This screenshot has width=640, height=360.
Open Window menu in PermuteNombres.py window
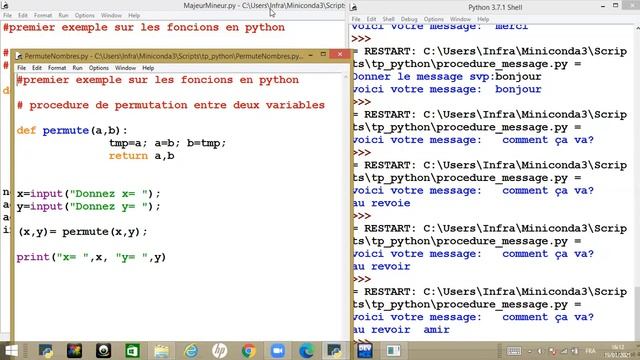point(125,68)
